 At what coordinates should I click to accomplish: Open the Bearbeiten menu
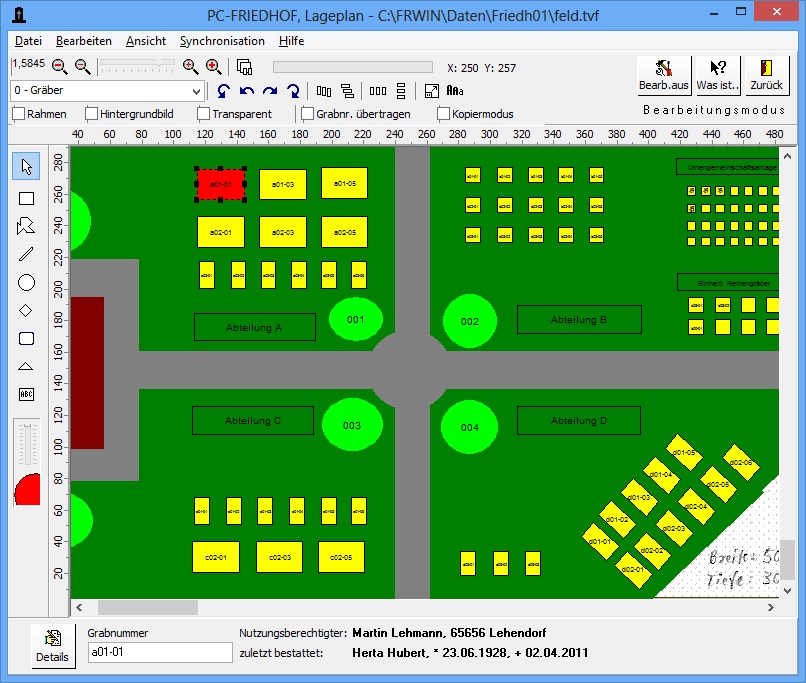point(84,41)
